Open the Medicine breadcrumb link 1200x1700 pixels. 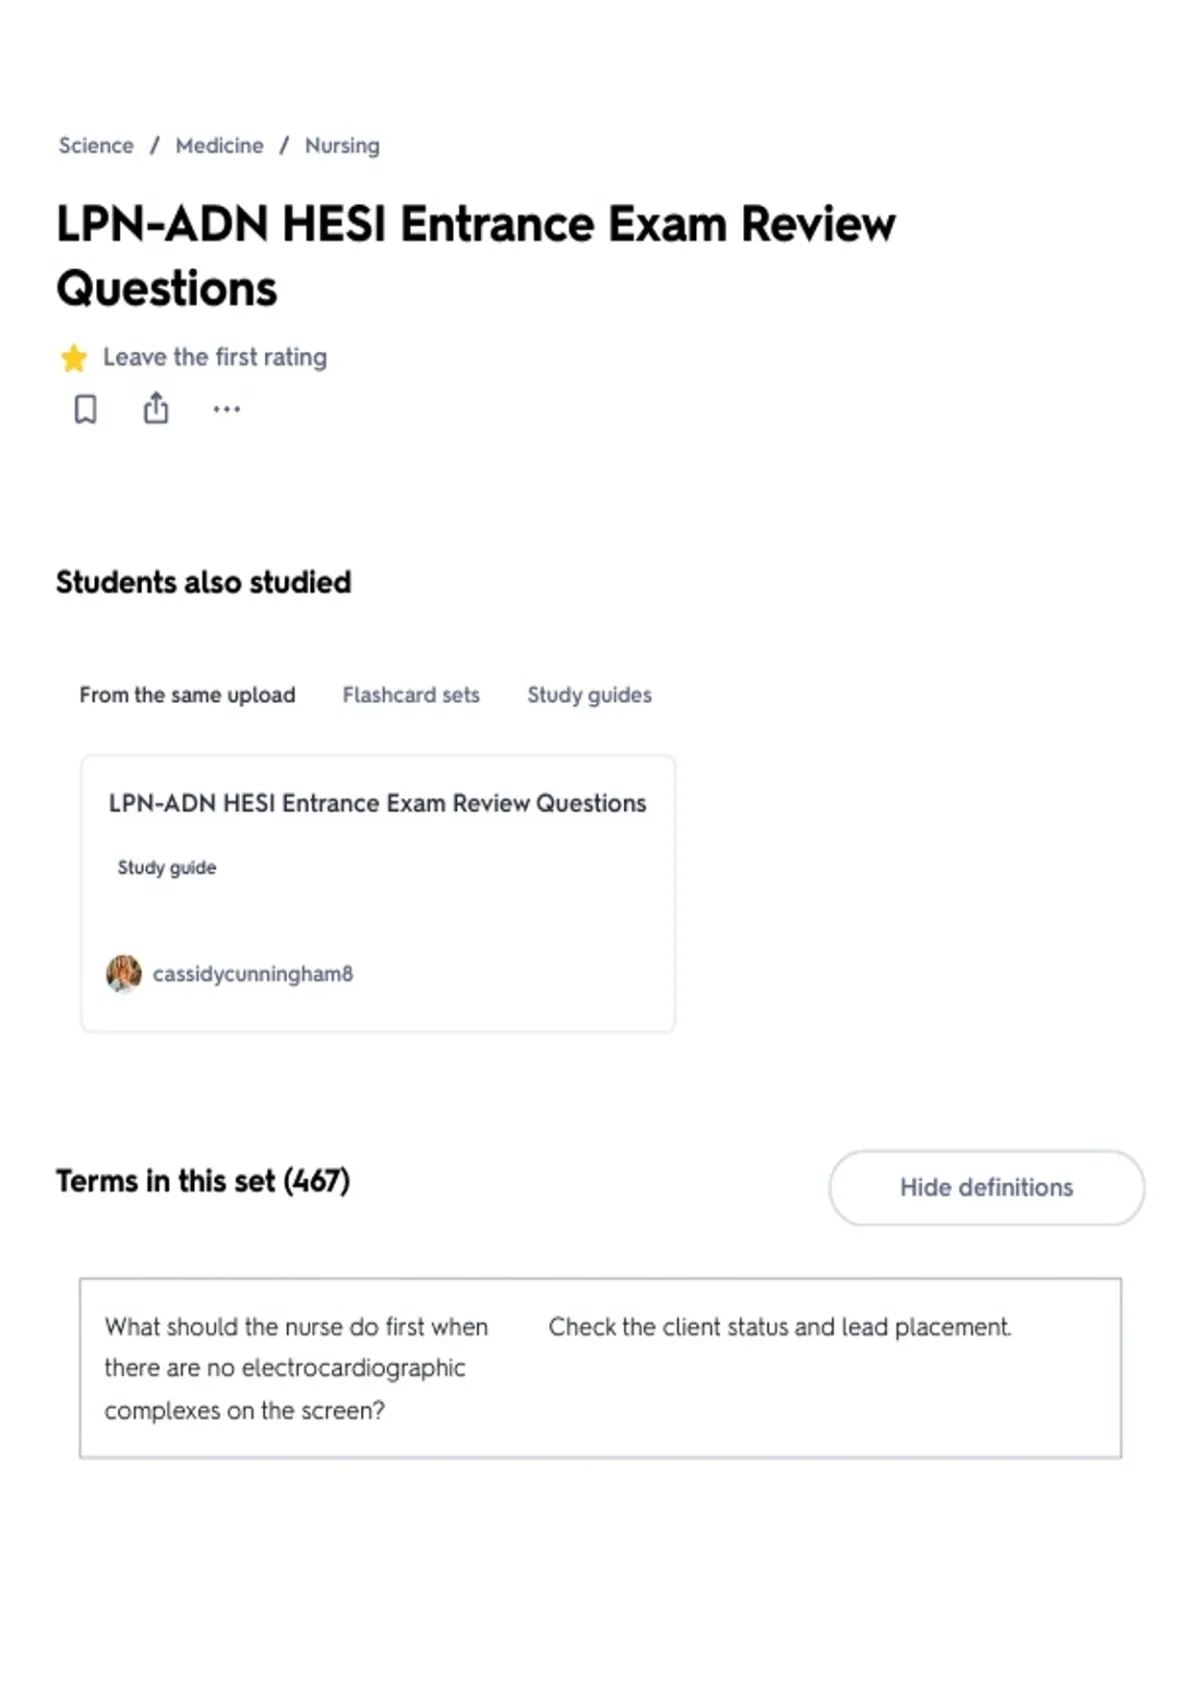pyautogui.click(x=220, y=146)
